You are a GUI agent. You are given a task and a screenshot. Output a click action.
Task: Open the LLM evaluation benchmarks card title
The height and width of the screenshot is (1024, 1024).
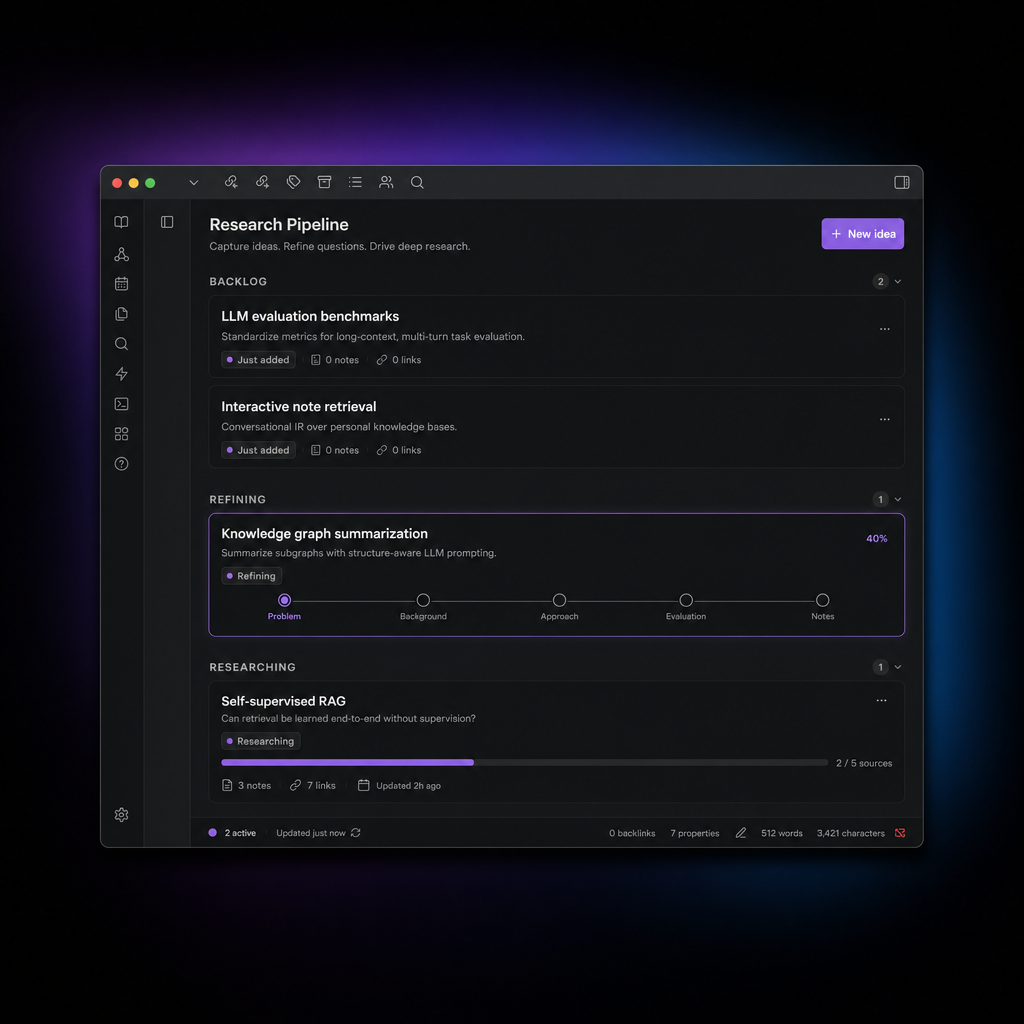[x=310, y=316]
